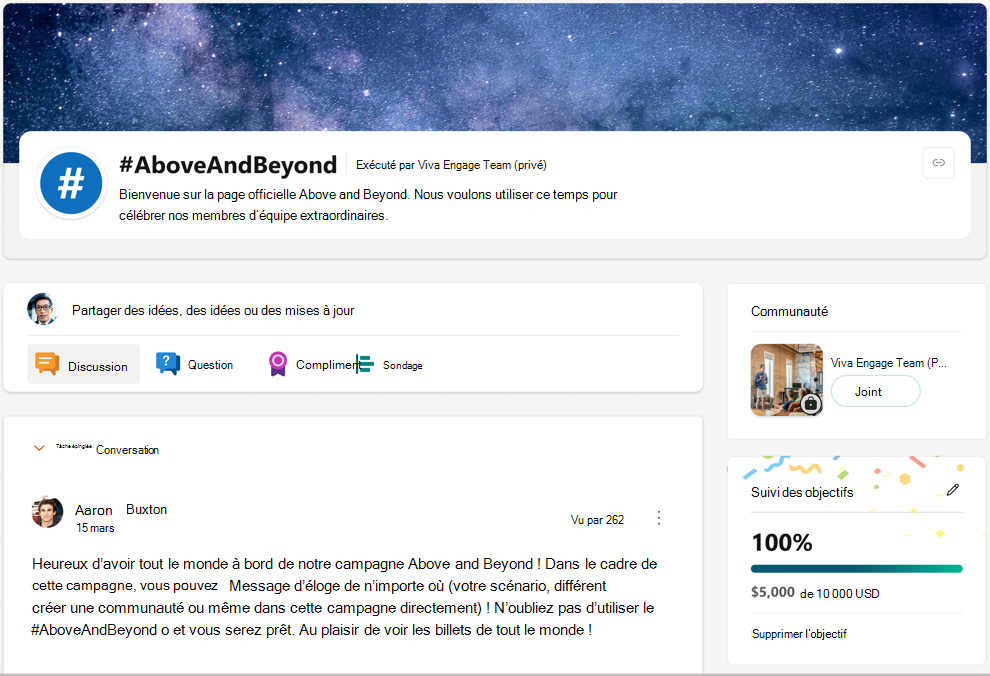Open the Viva Engage Team community name
990x676 pixels.
point(888,363)
